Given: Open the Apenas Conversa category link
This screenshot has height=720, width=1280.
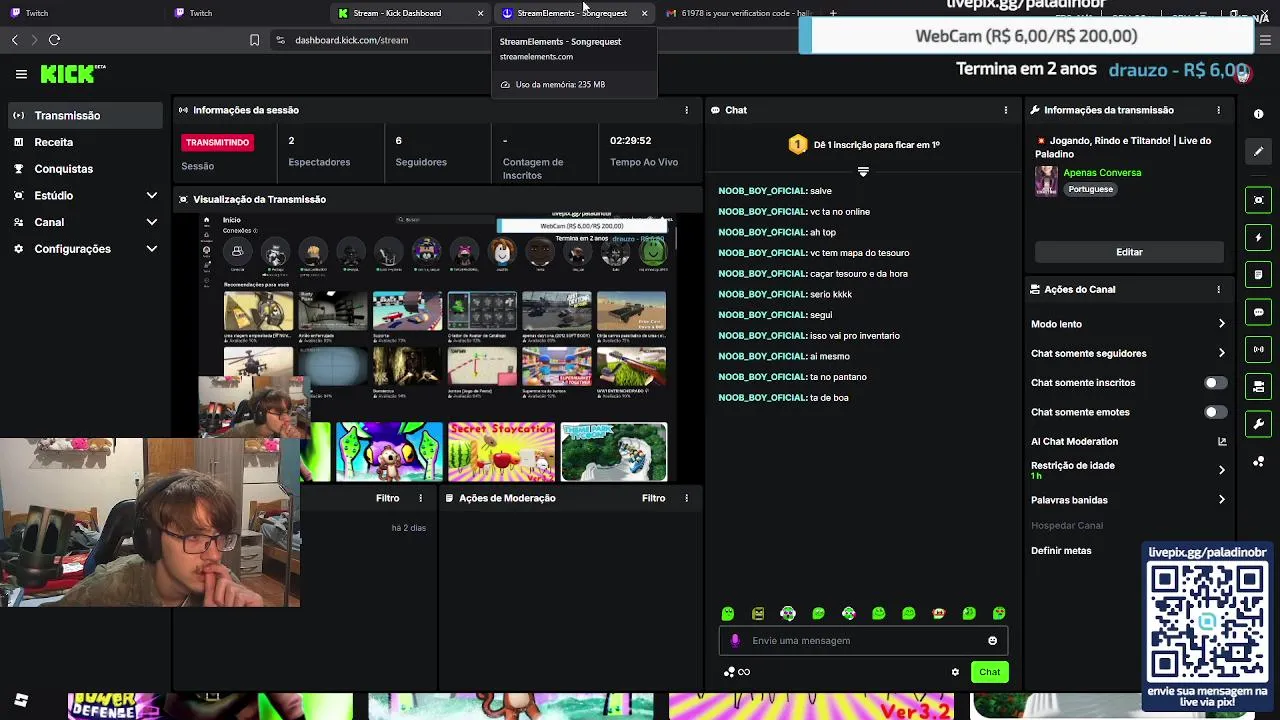Looking at the screenshot, I should coord(1102,173).
